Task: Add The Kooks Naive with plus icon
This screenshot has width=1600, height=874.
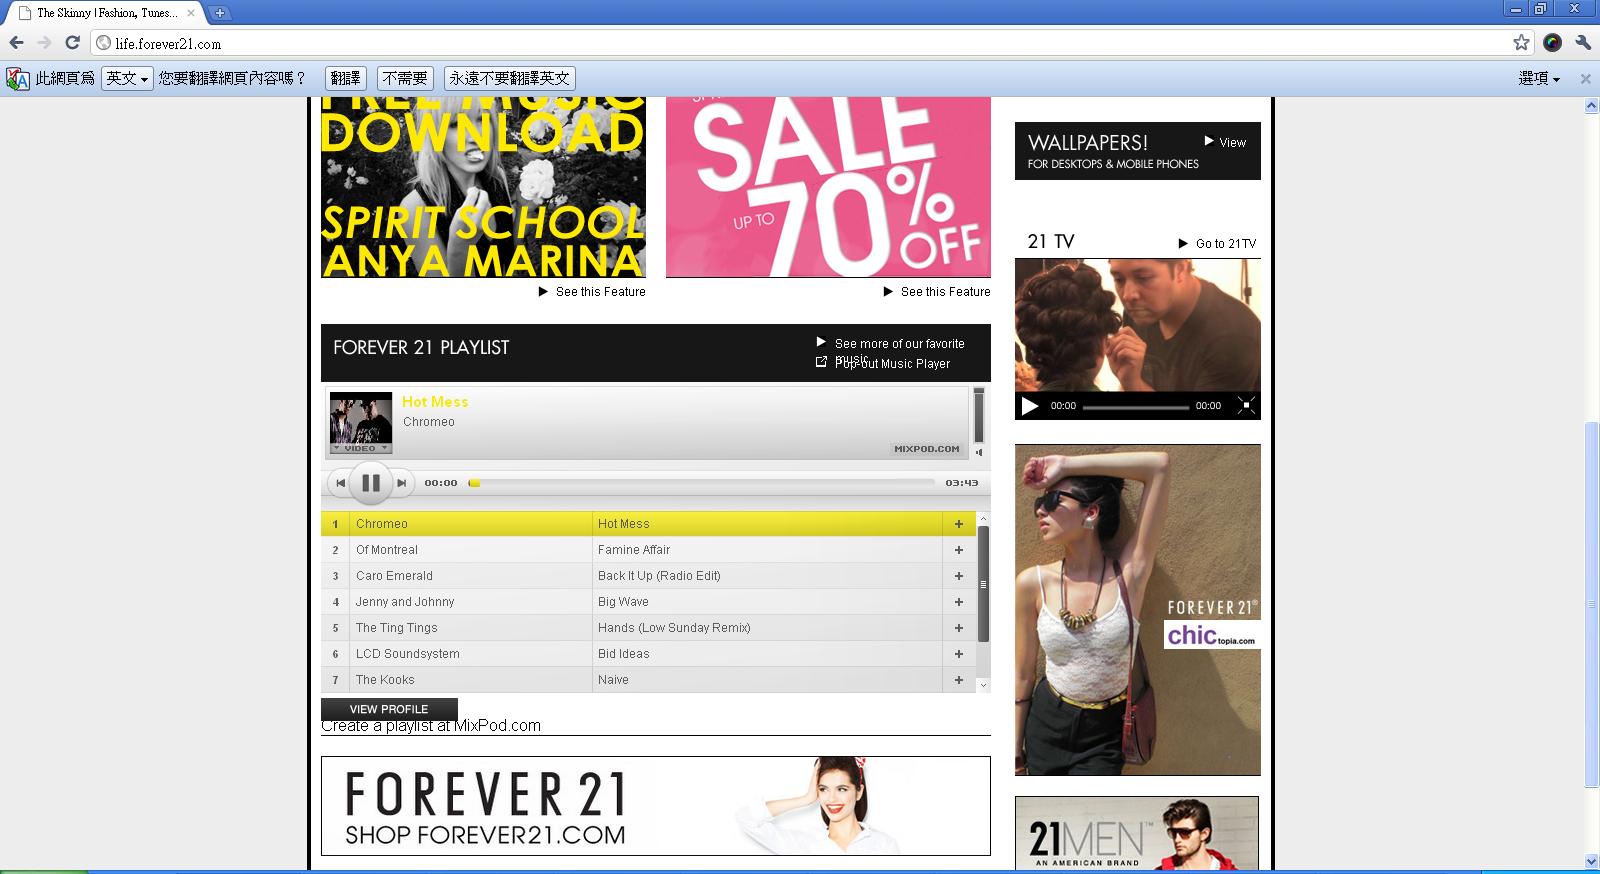Action: (x=958, y=680)
